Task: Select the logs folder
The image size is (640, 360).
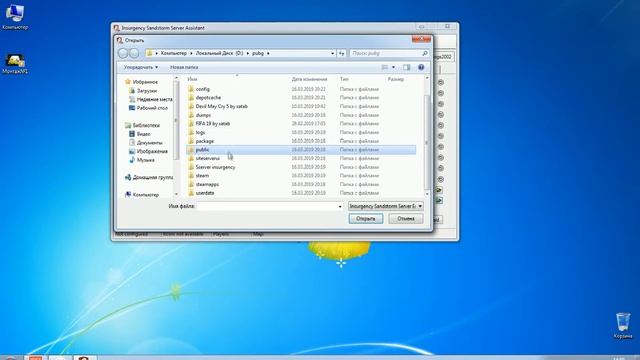Action: [200, 132]
